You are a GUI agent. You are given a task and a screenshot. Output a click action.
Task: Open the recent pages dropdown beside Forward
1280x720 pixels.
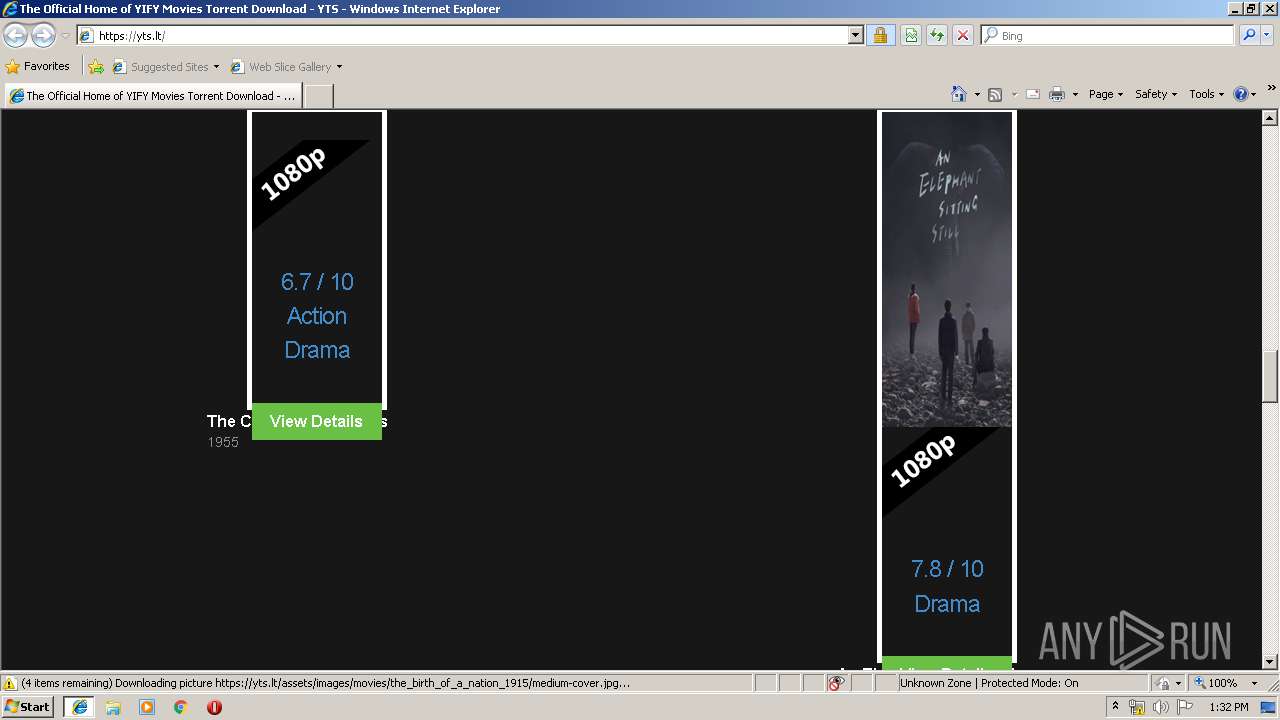65,36
